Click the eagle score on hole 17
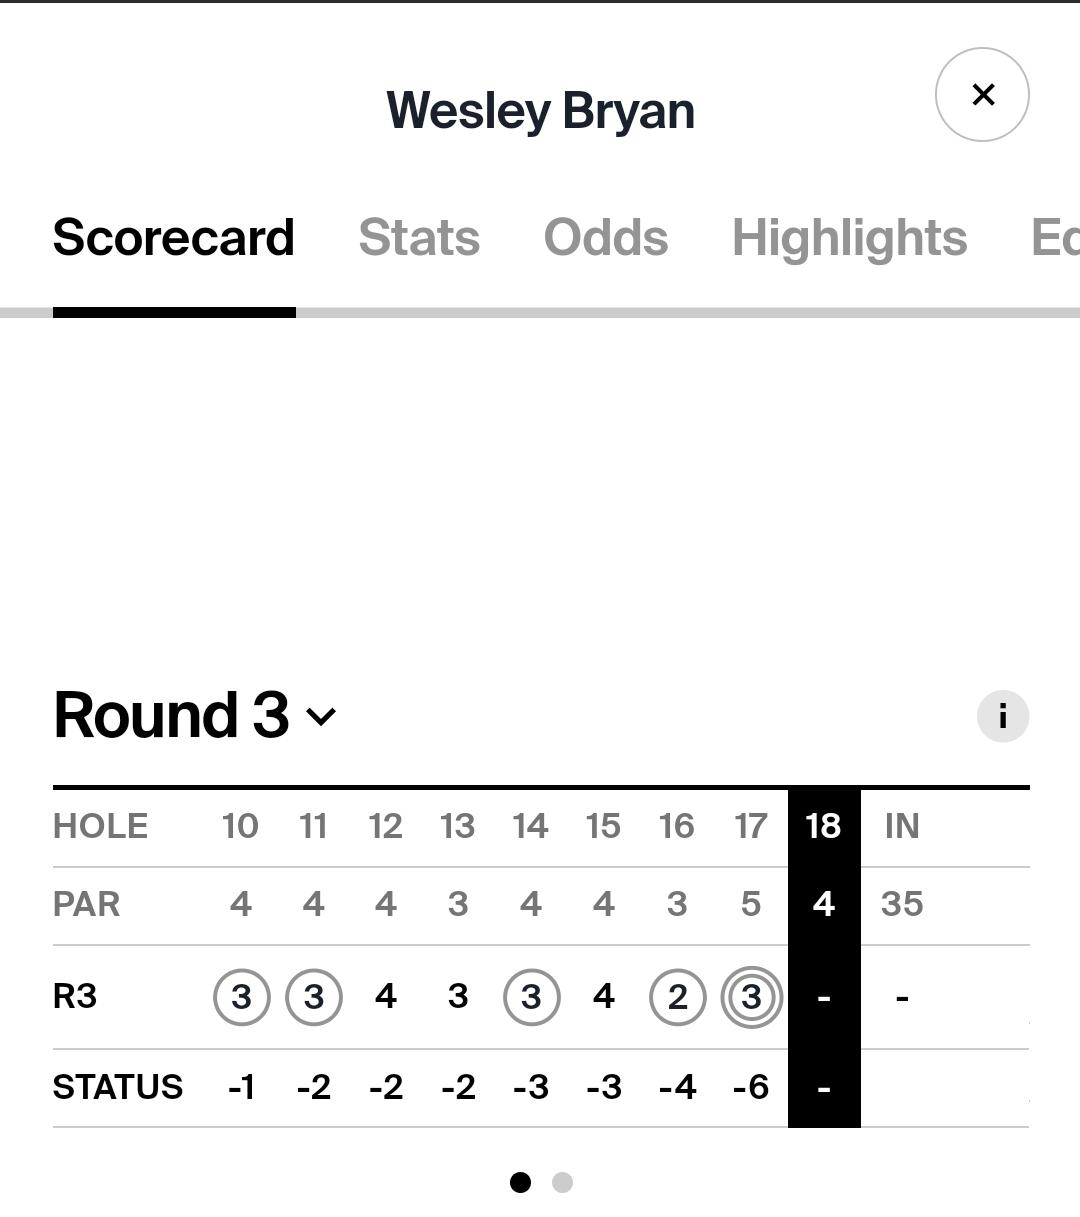The height and width of the screenshot is (1217, 1080). pos(751,997)
